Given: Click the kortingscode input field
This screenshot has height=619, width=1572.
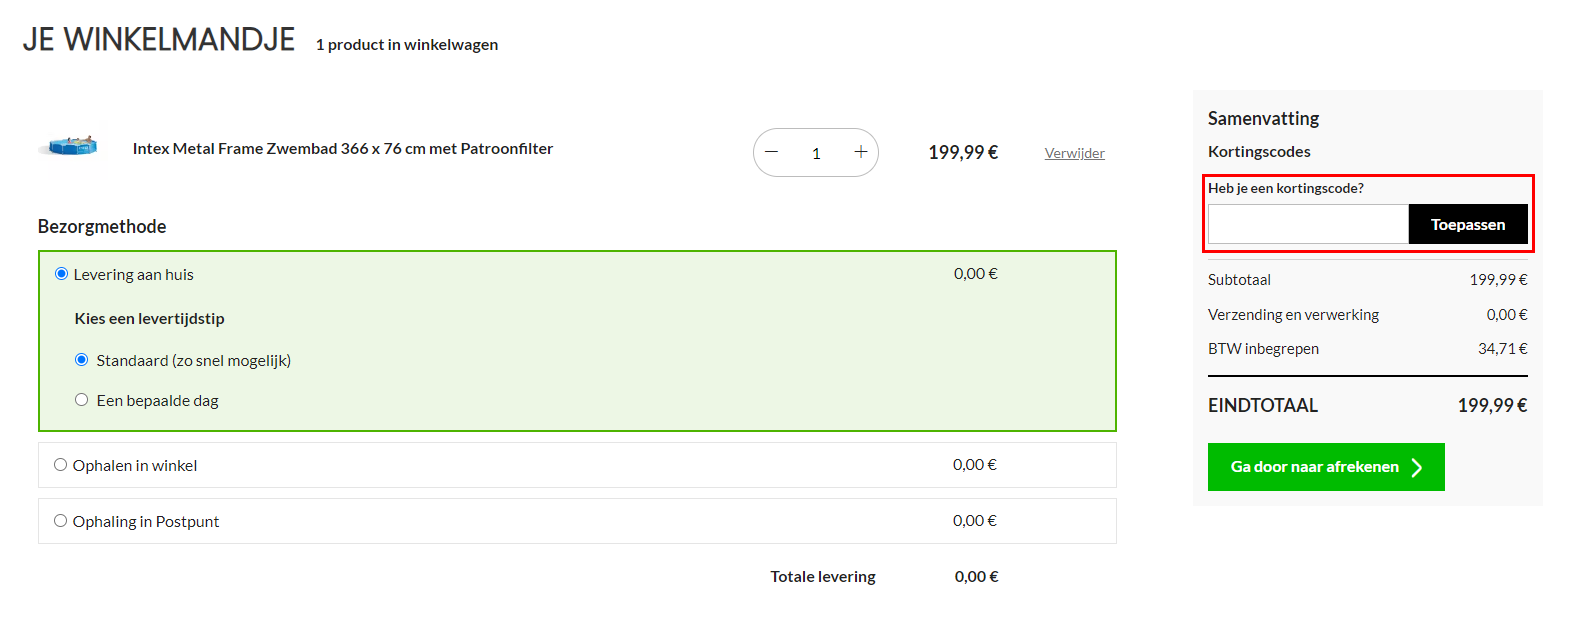Looking at the screenshot, I should 1308,224.
